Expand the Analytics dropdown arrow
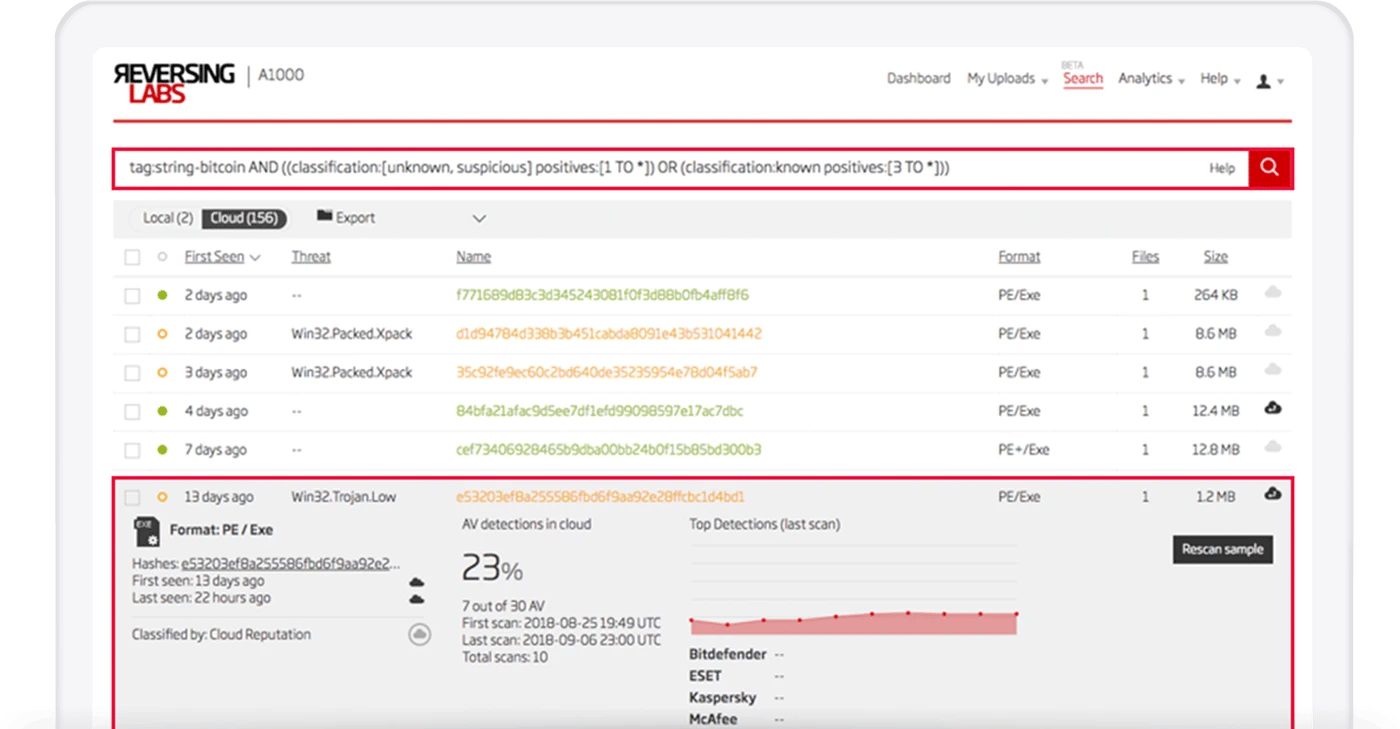The width and height of the screenshot is (1400, 729). (1181, 82)
